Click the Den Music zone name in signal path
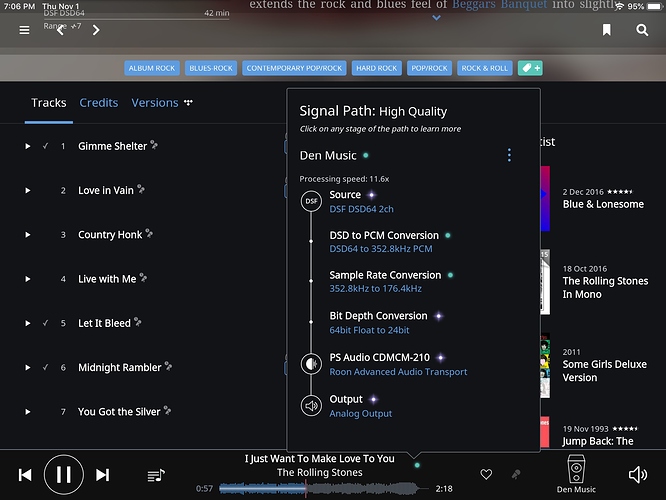The height and width of the screenshot is (500, 666). 328,155
